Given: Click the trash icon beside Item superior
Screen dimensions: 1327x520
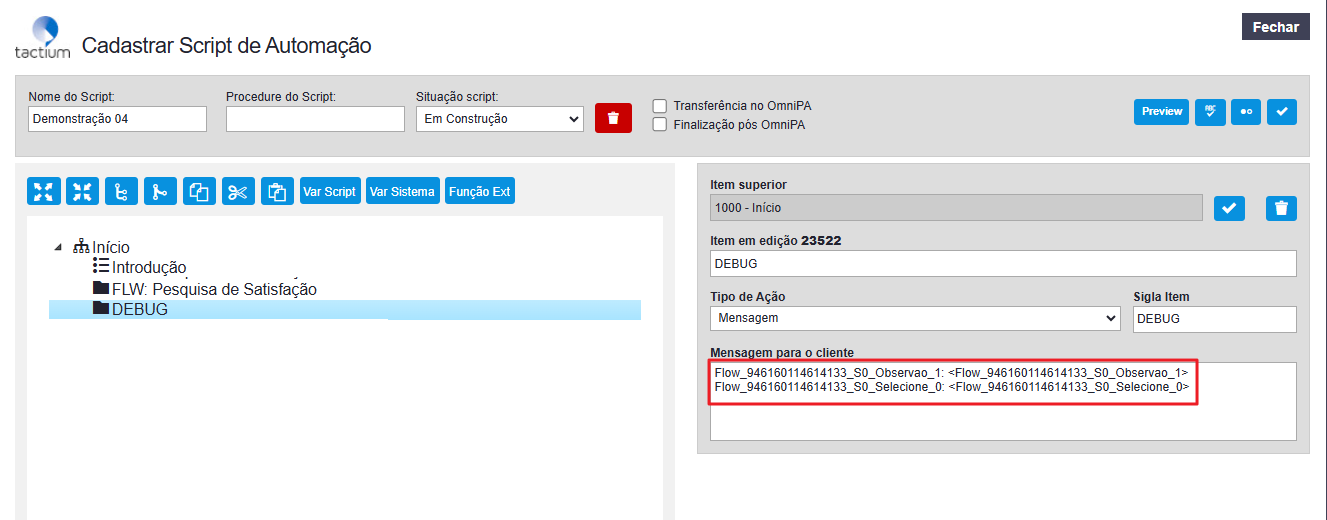Looking at the screenshot, I should pos(1281,208).
